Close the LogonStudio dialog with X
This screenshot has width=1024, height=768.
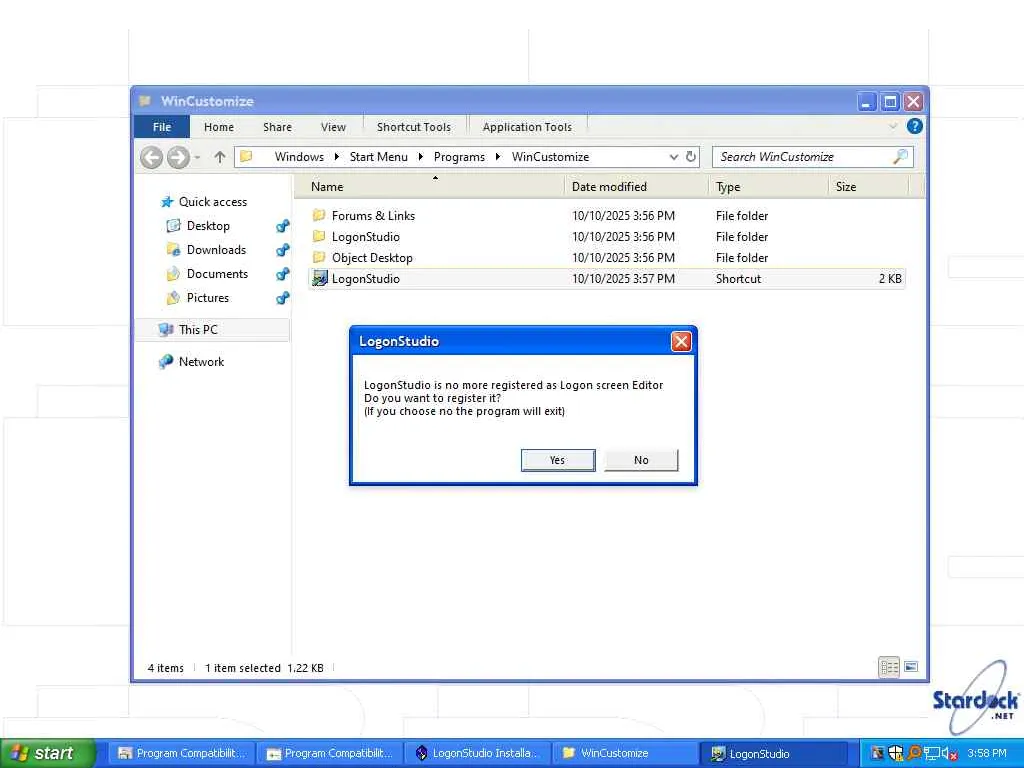(680, 341)
